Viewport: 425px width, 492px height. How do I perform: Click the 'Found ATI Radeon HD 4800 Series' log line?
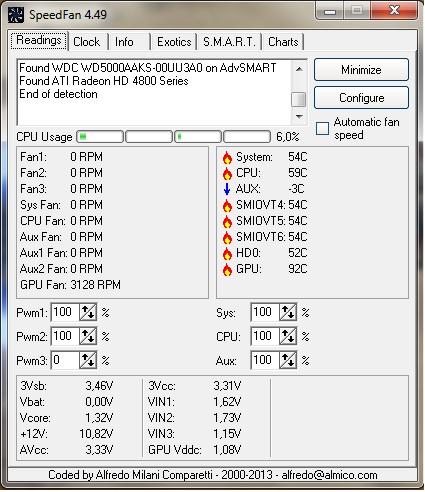pyautogui.click(x=104, y=81)
